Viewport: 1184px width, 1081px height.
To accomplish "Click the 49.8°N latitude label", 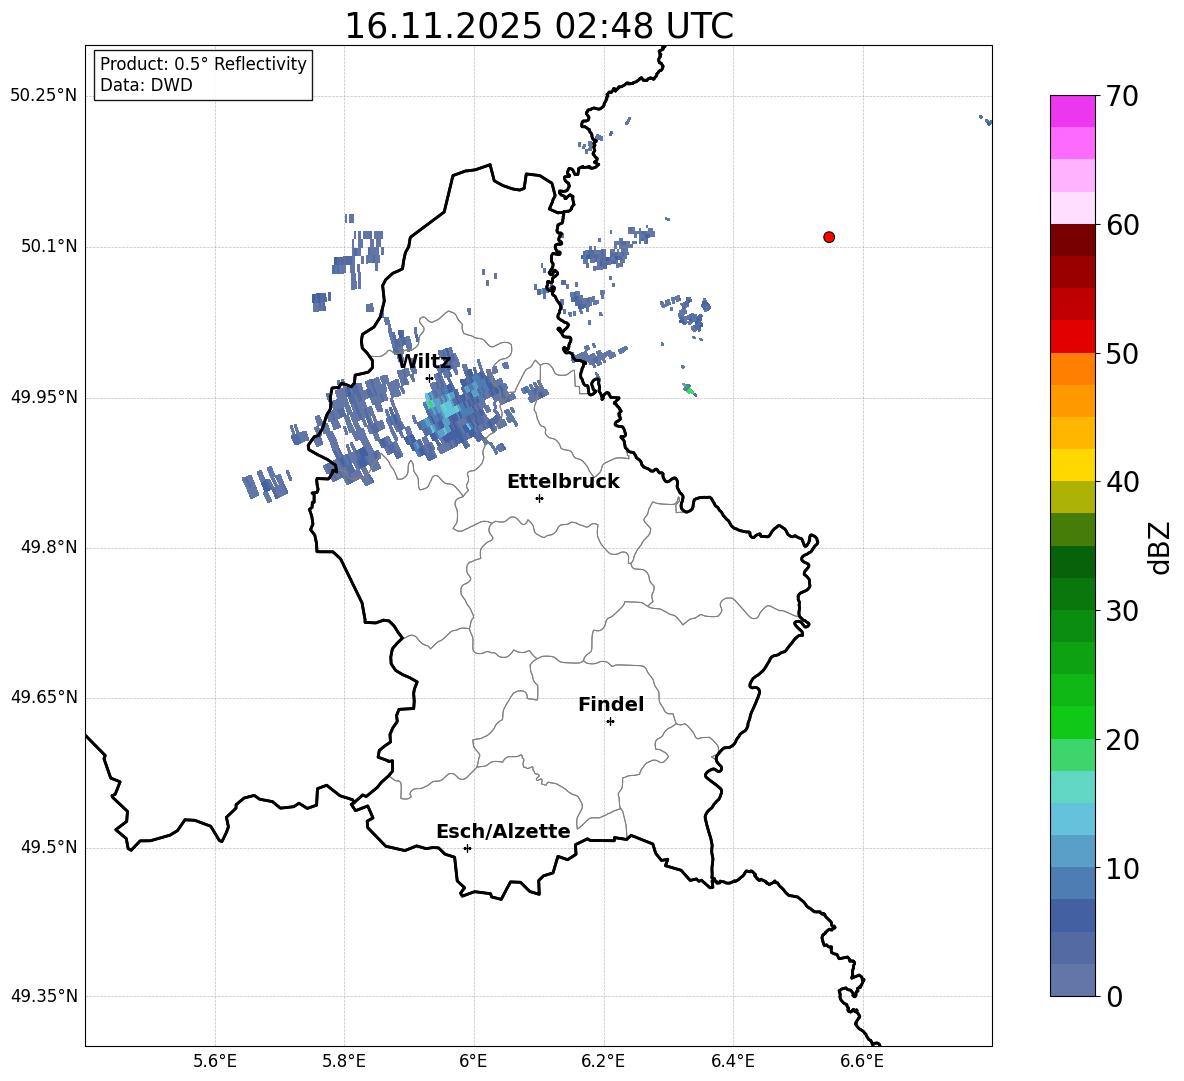I will pyautogui.click(x=49, y=547).
